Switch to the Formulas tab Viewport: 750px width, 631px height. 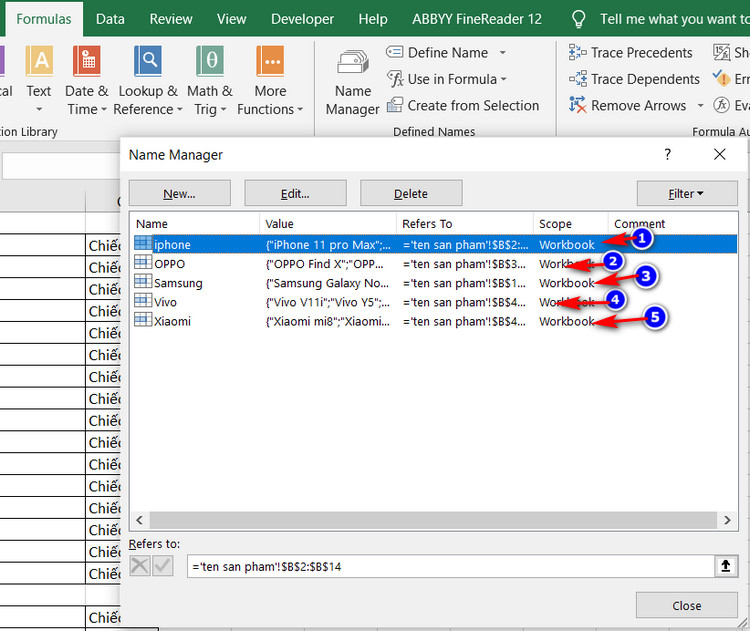click(44, 19)
